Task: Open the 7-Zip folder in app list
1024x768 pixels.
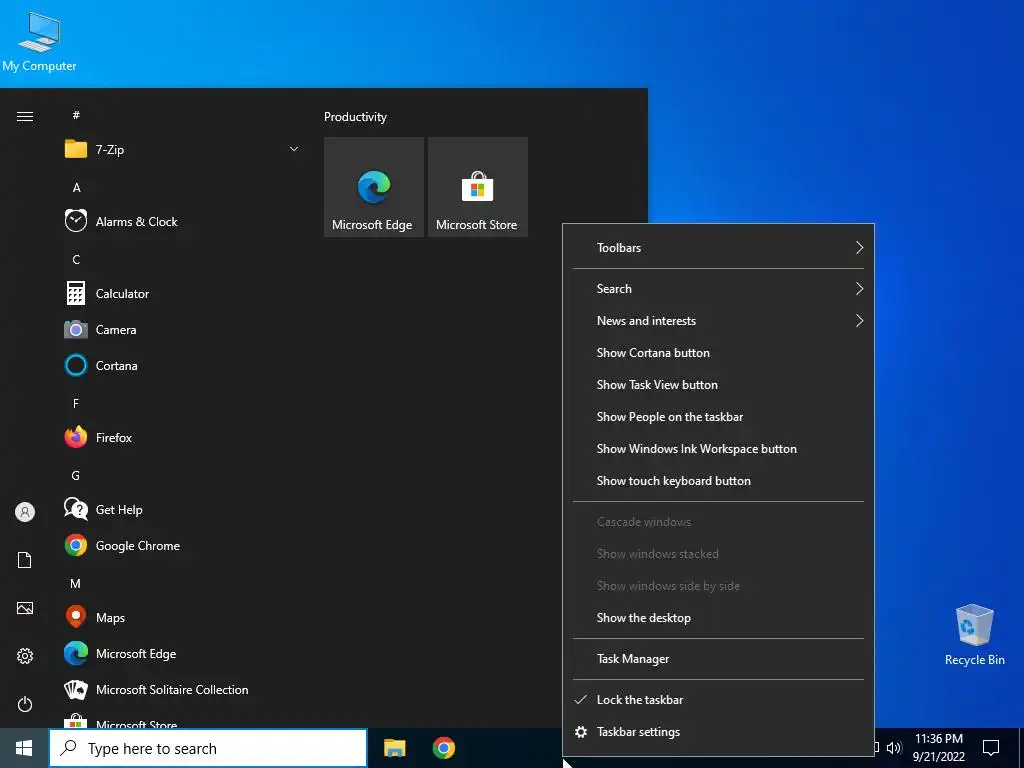Action: pyautogui.click(x=182, y=150)
